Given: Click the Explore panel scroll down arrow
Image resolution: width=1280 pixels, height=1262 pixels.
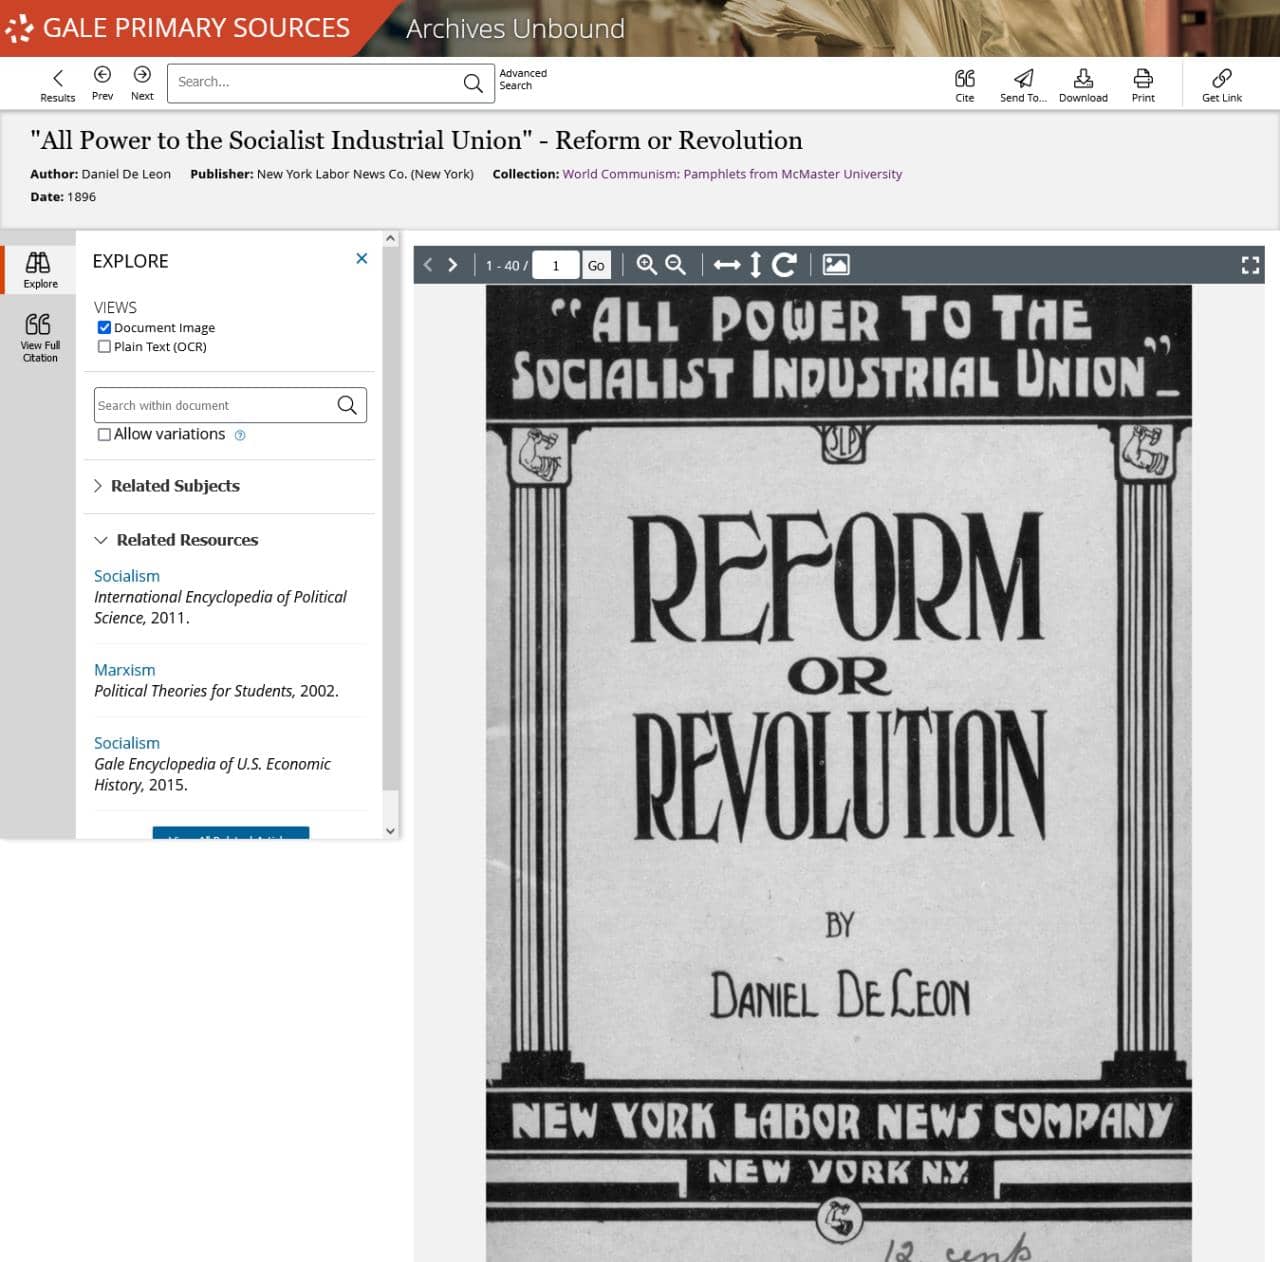Looking at the screenshot, I should click(x=391, y=830).
